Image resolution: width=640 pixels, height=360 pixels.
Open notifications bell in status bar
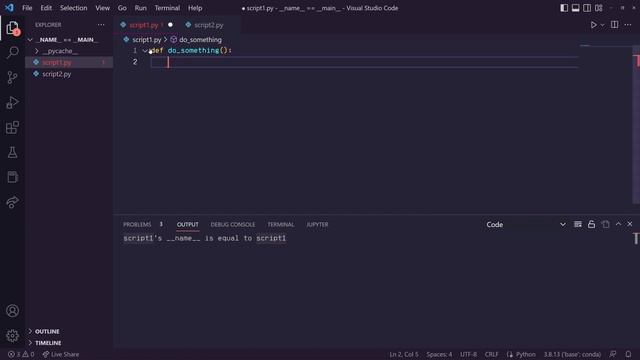pyautogui.click(x=628, y=354)
